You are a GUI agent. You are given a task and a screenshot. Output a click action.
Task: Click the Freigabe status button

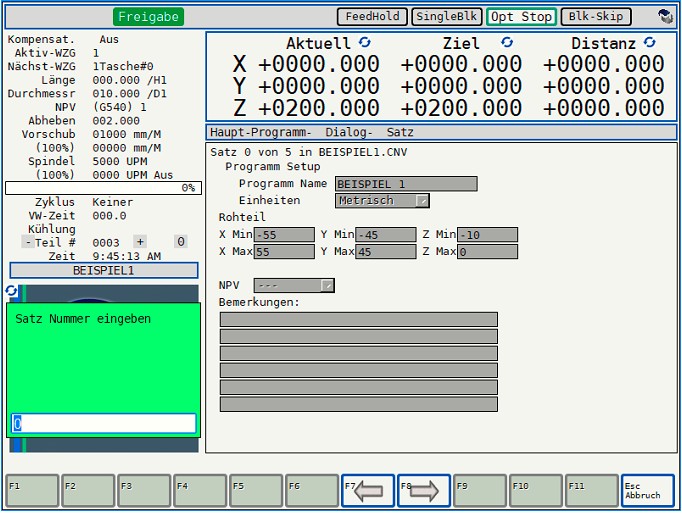[x=148, y=17]
